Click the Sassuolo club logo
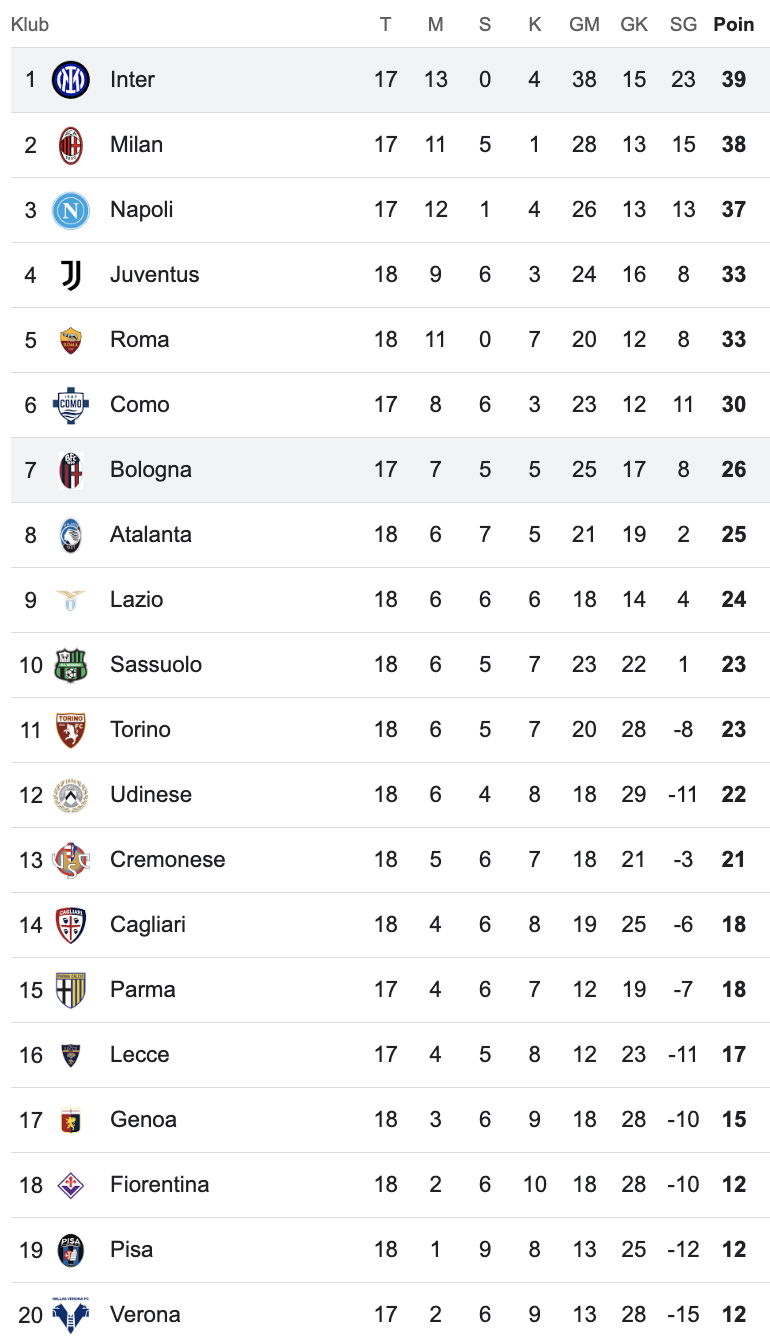 click(71, 665)
